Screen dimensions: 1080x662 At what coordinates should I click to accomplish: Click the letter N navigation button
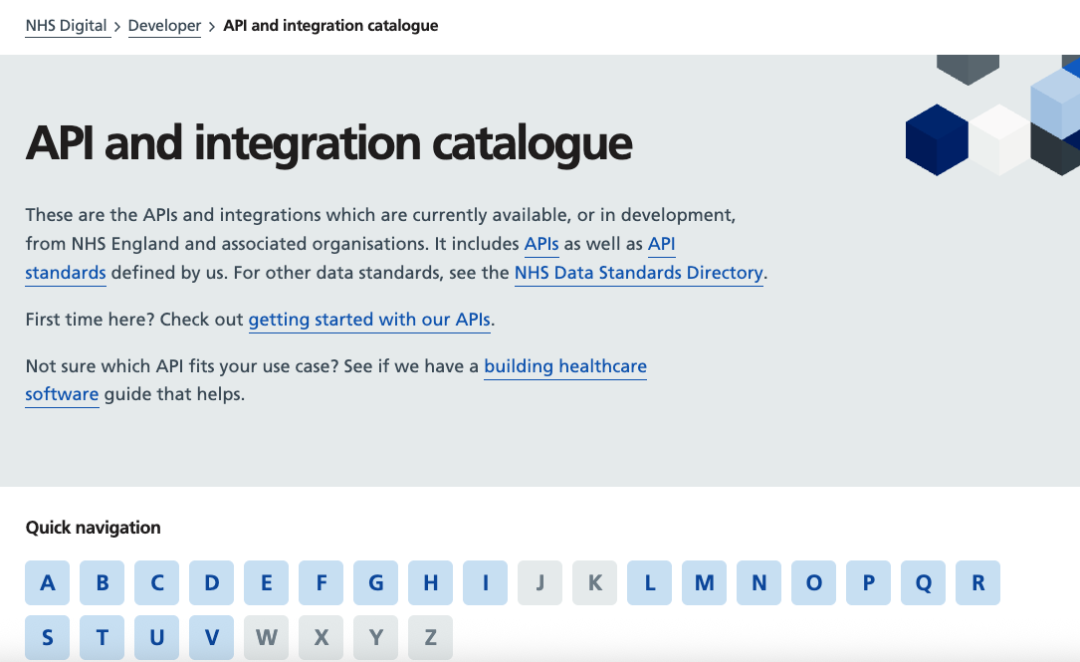pyautogui.click(x=759, y=583)
